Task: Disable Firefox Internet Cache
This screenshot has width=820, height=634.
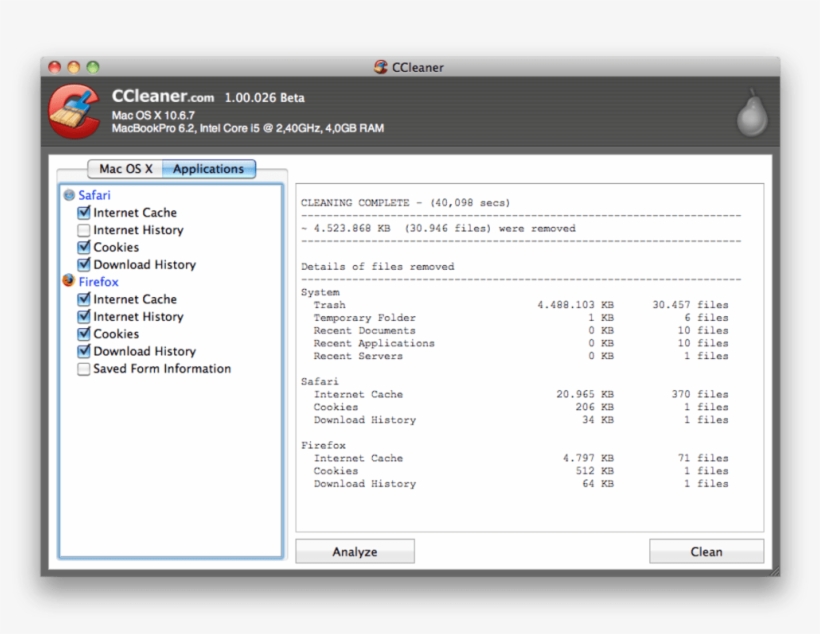Action: tap(84, 299)
